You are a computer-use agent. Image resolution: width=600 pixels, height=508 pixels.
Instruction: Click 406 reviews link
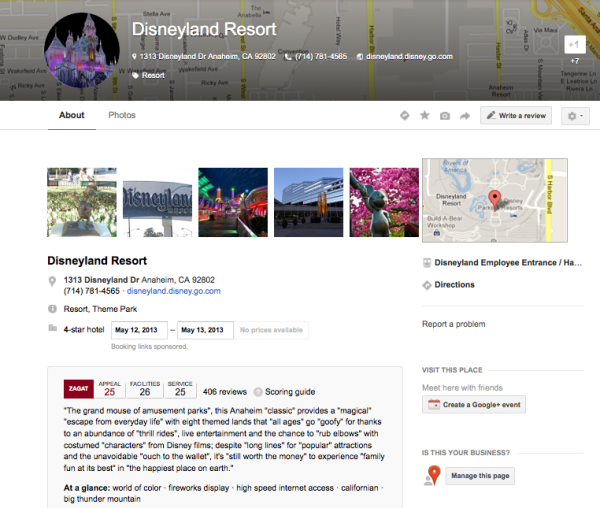(225, 392)
